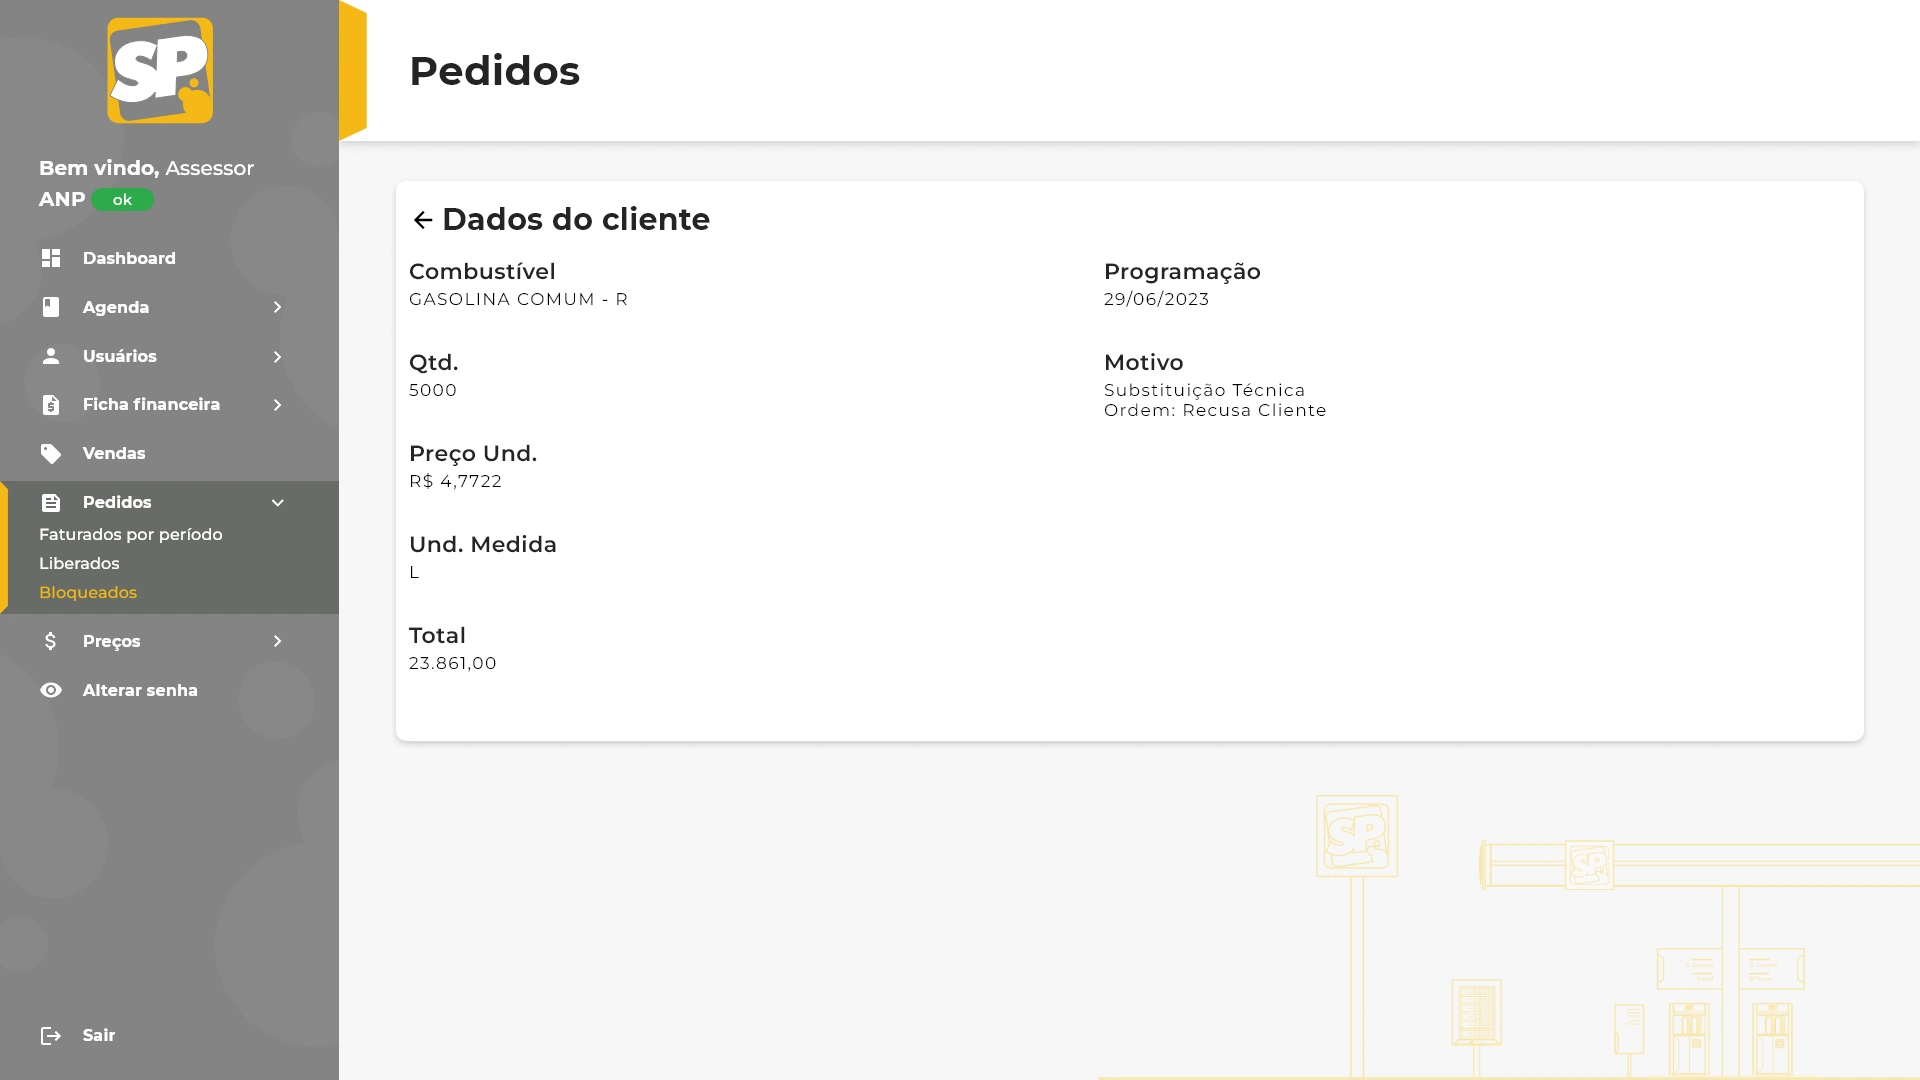Select the Bloqueados submenu item
1920x1080 pixels.
88,593
